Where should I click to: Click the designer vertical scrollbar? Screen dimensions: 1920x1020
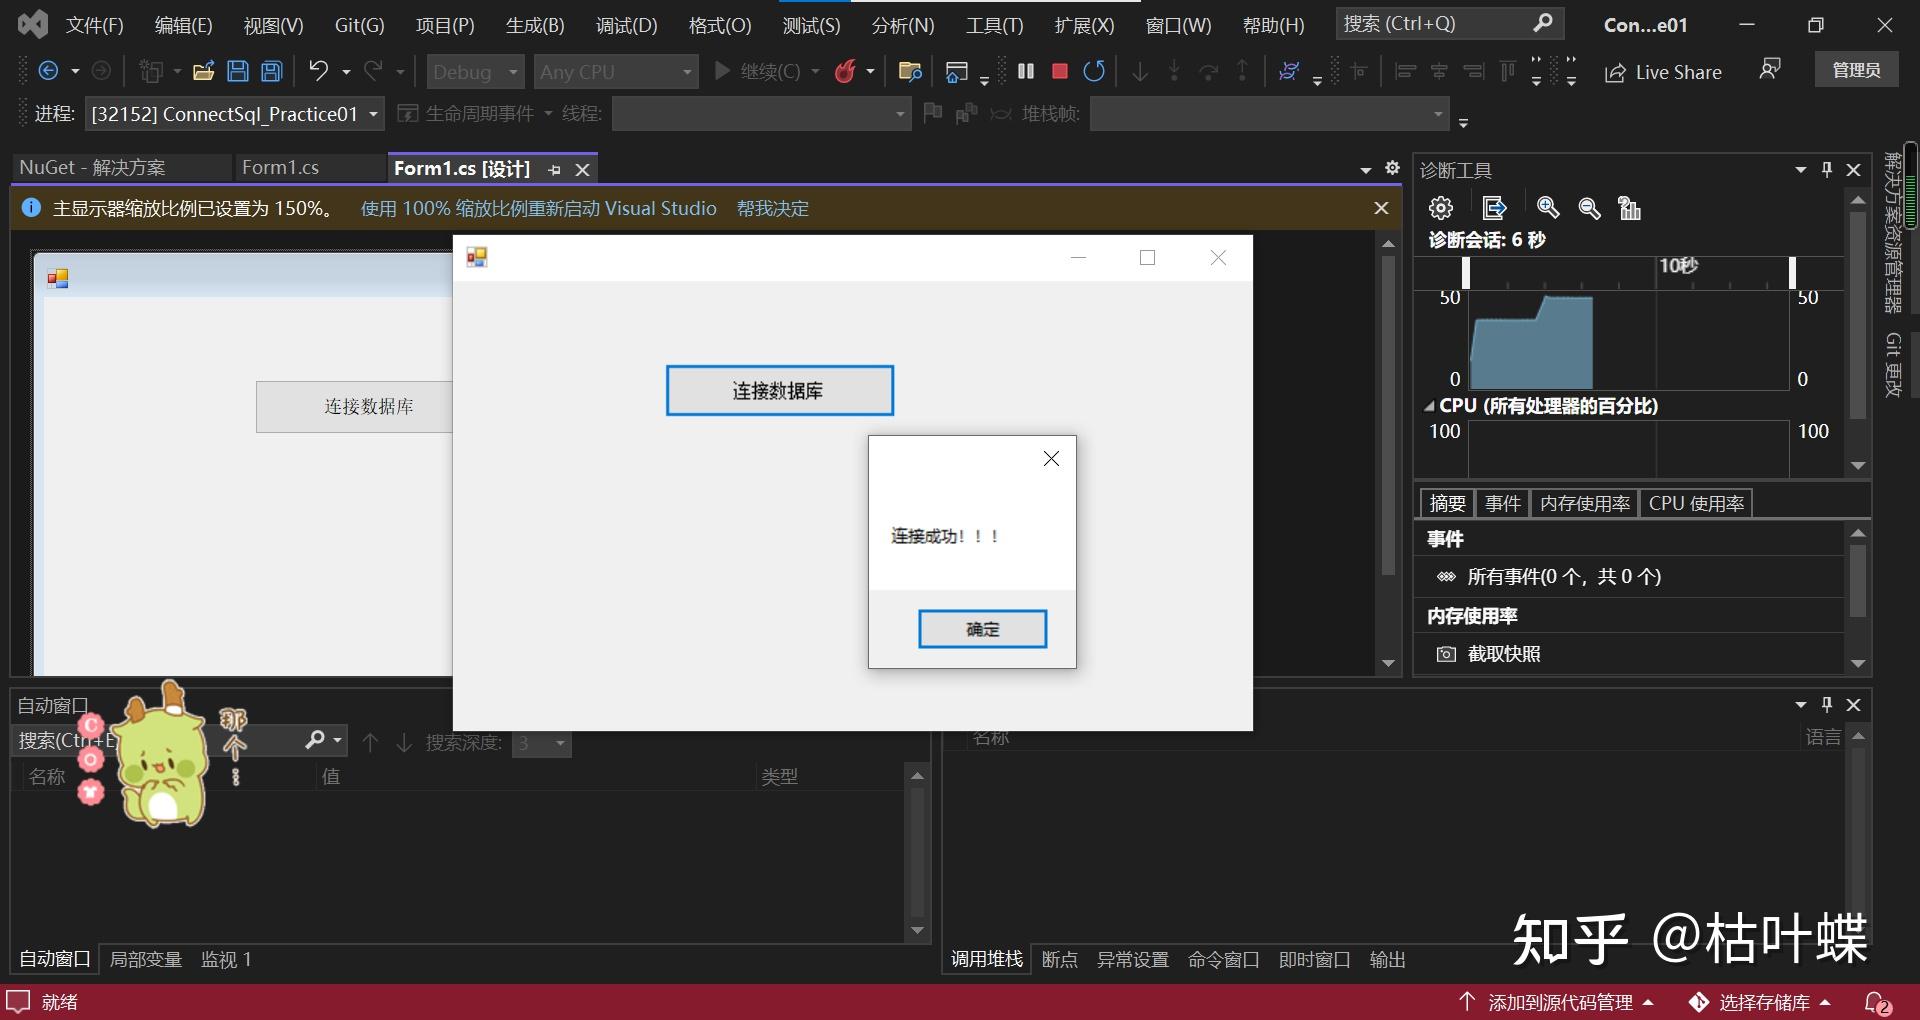pos(1388,415)
